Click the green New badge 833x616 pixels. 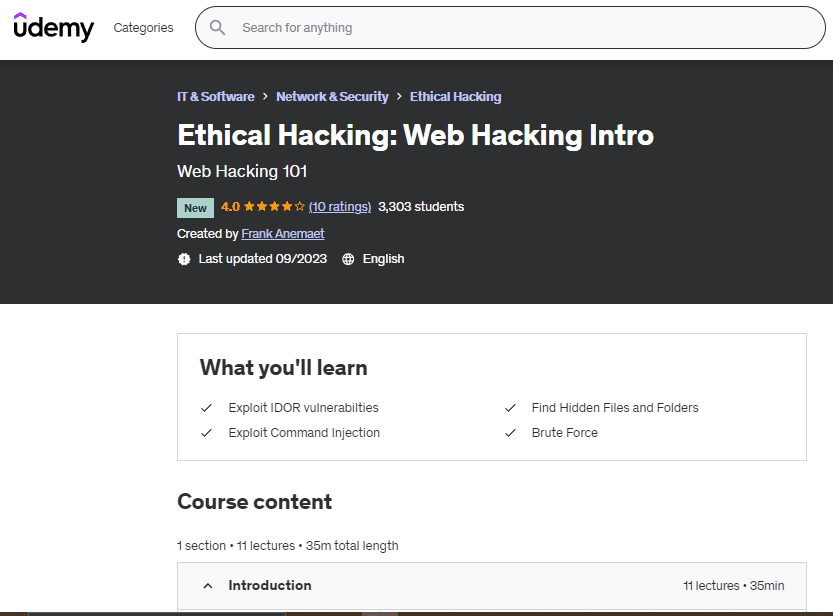(x=195, y=208)
